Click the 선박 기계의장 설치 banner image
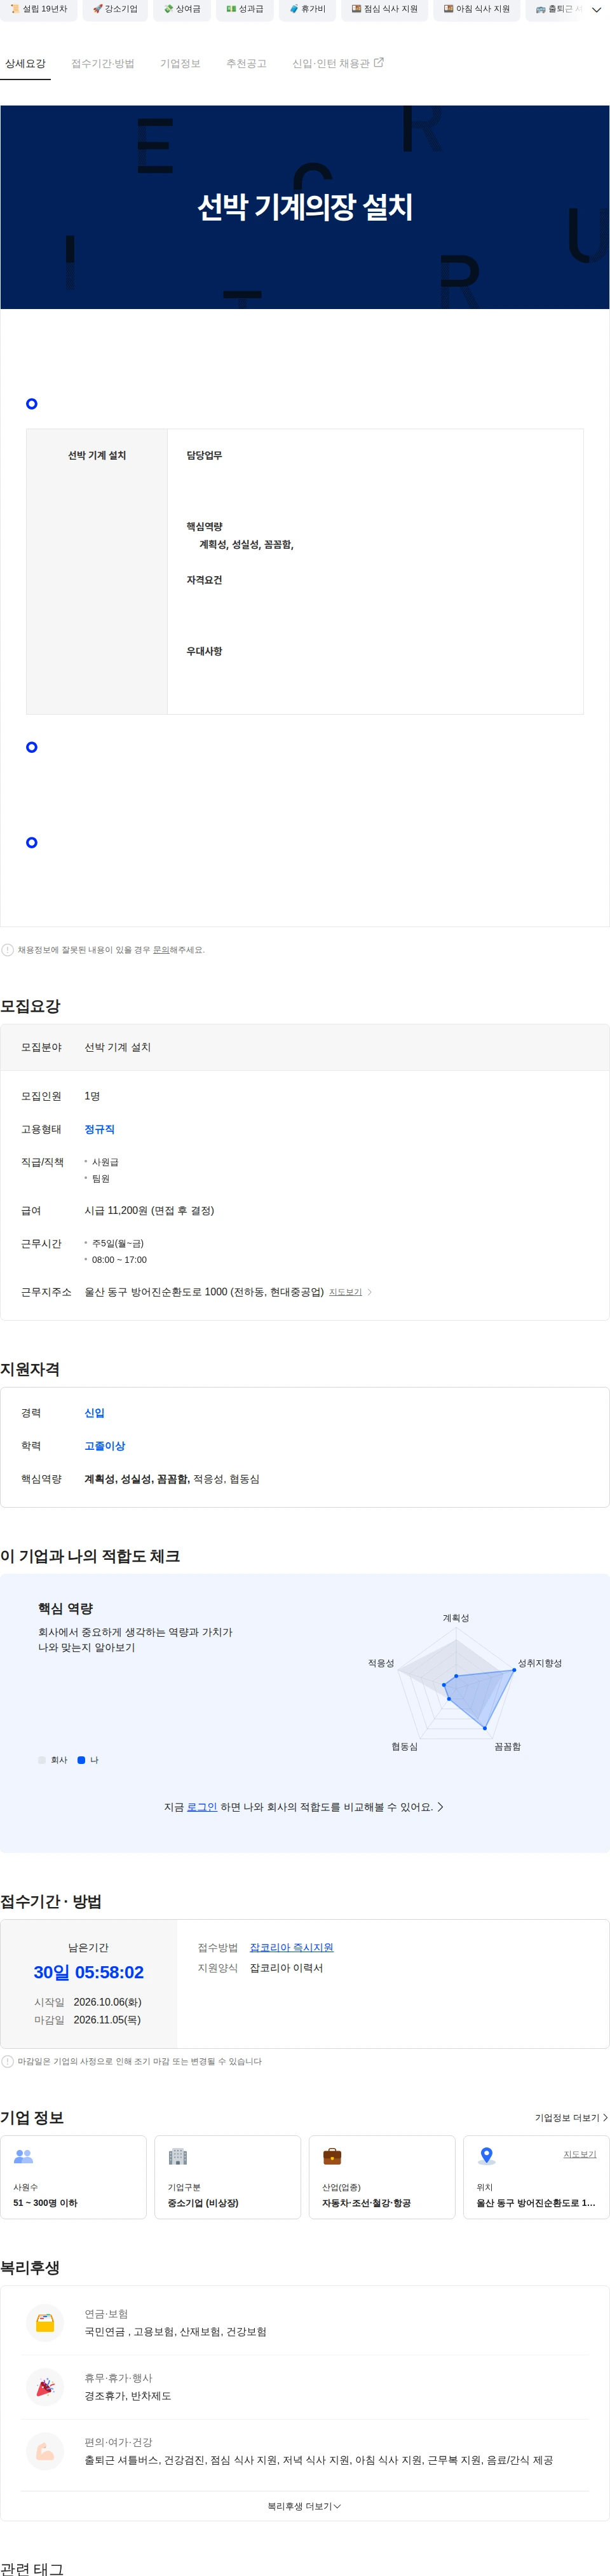This screenshot has height=2576, width=610. tap(305, 207)
